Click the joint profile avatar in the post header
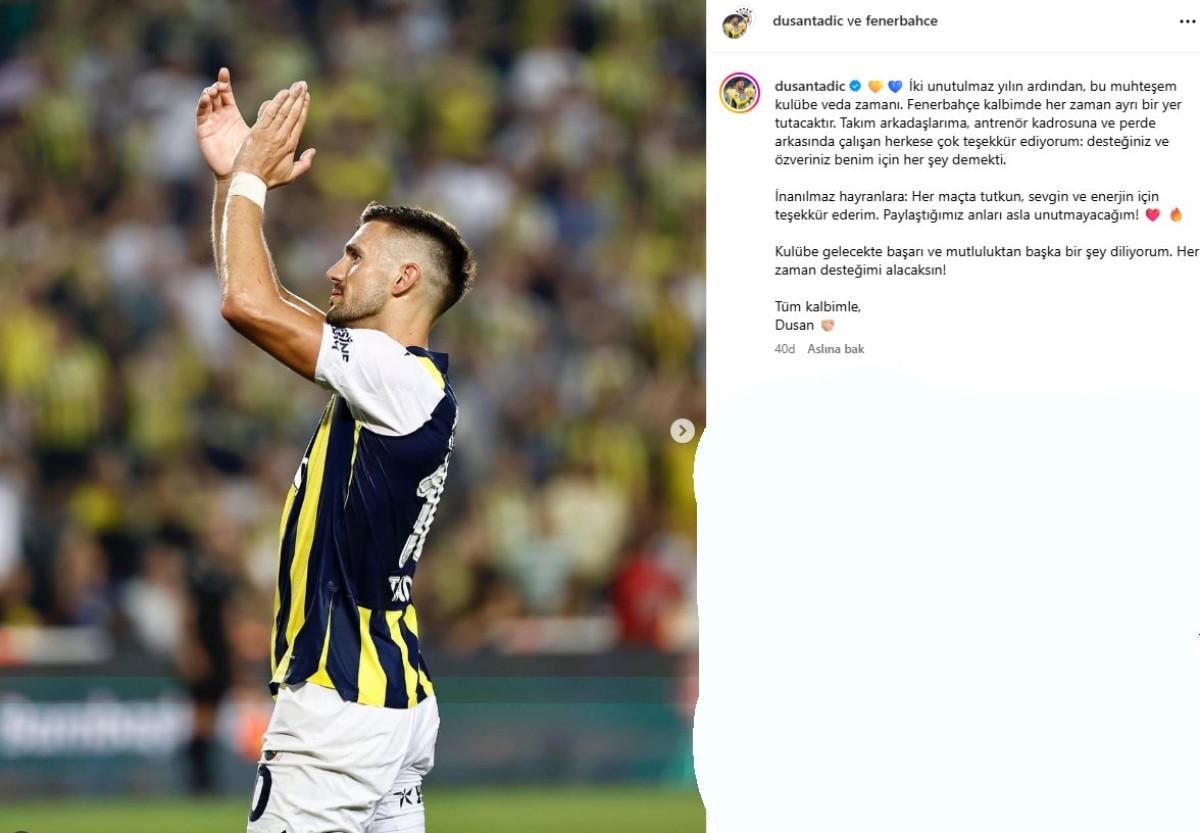Image resolution: width=1200 pixels, height=833 pixels. click(737, 22)
